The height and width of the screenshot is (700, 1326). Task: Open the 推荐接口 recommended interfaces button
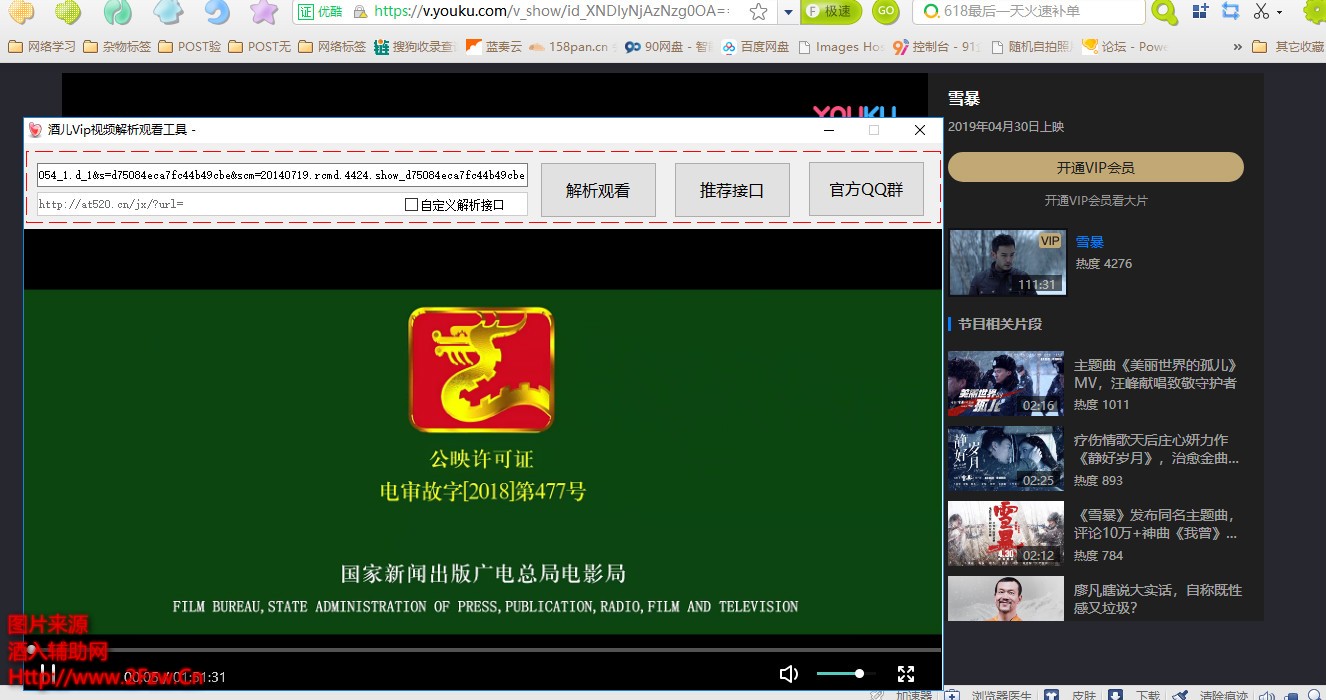[x=732, y=190]
